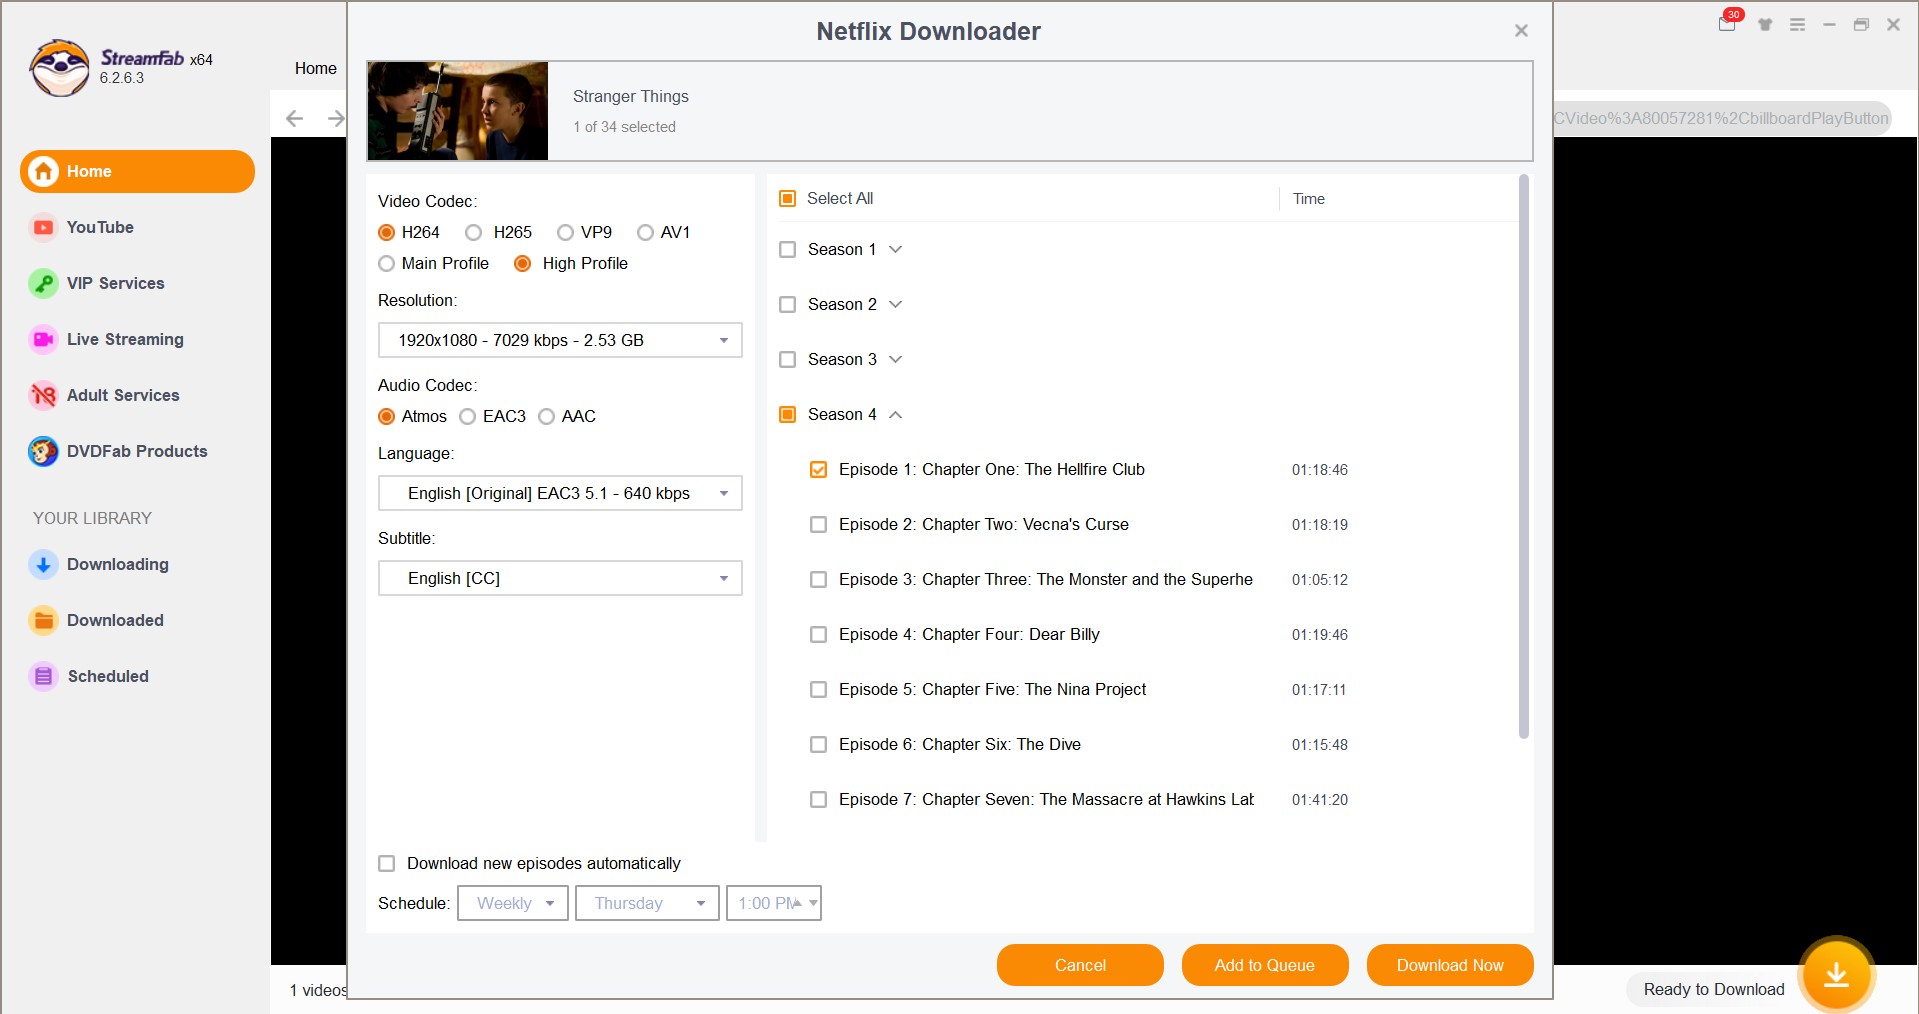The height and width of the screenshot is (1014, 1919).
Task: Click the Download Now button
Action: coord(1449,965)
